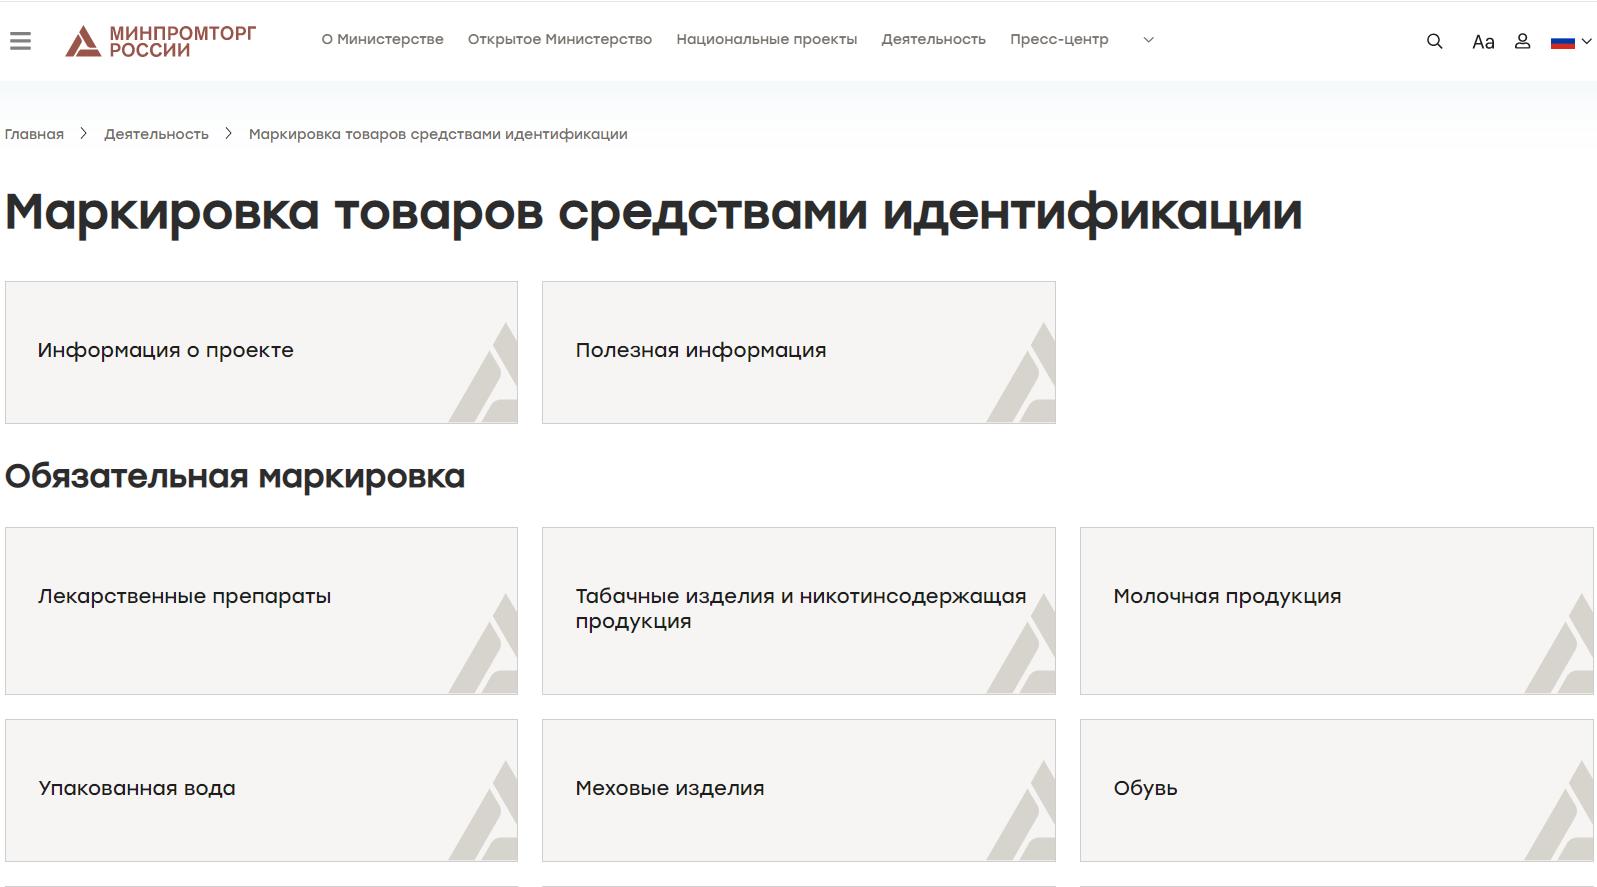Open the Пресс-центр menu

click(1059, 39)
